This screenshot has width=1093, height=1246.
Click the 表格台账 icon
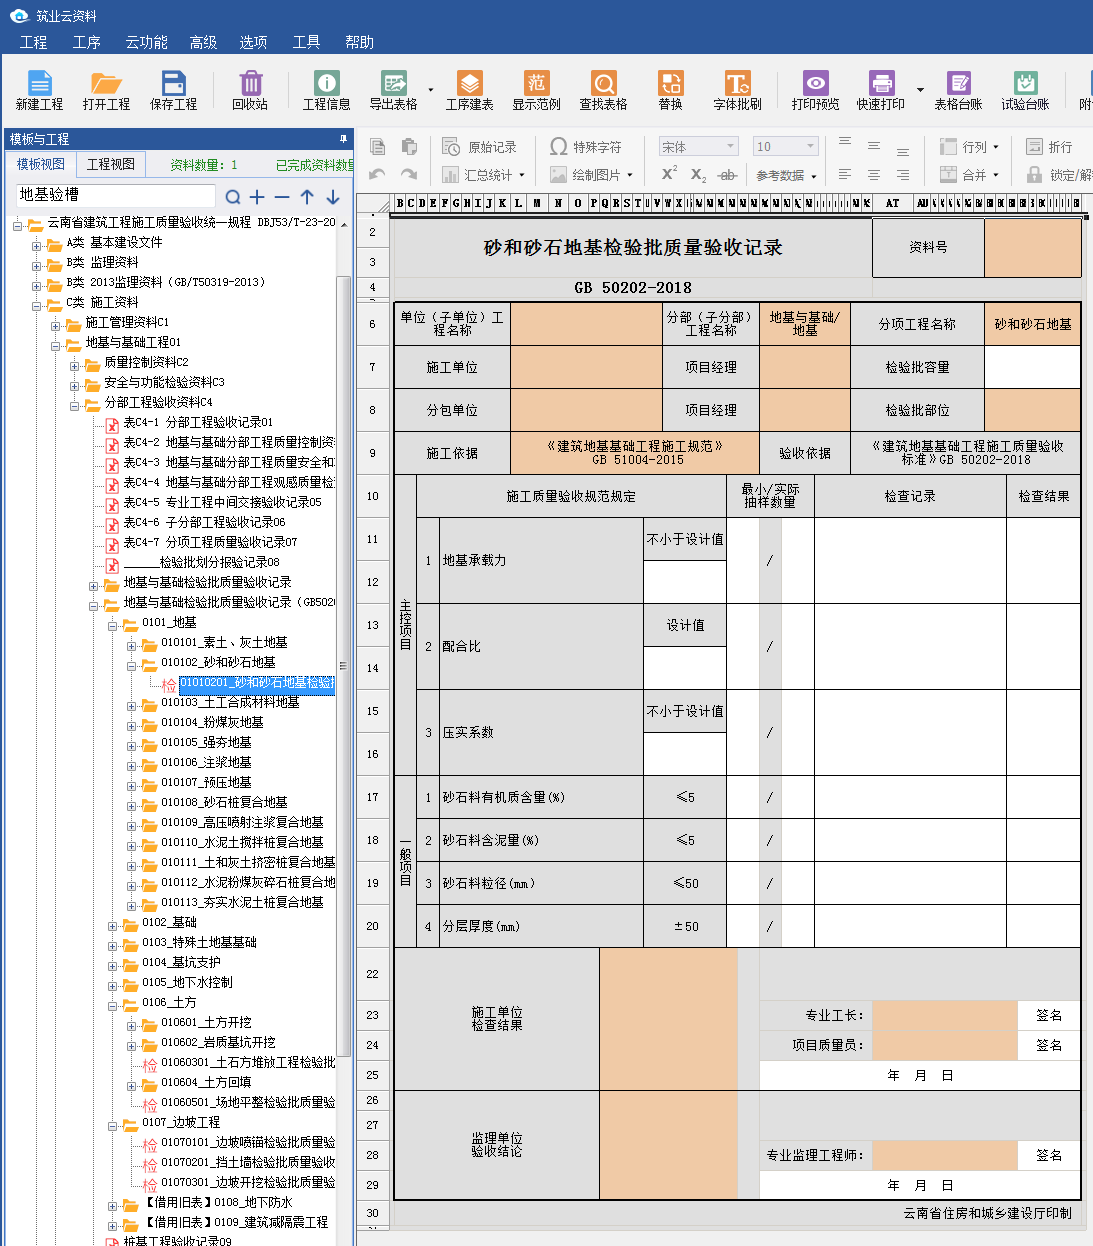tap(959, 90)
